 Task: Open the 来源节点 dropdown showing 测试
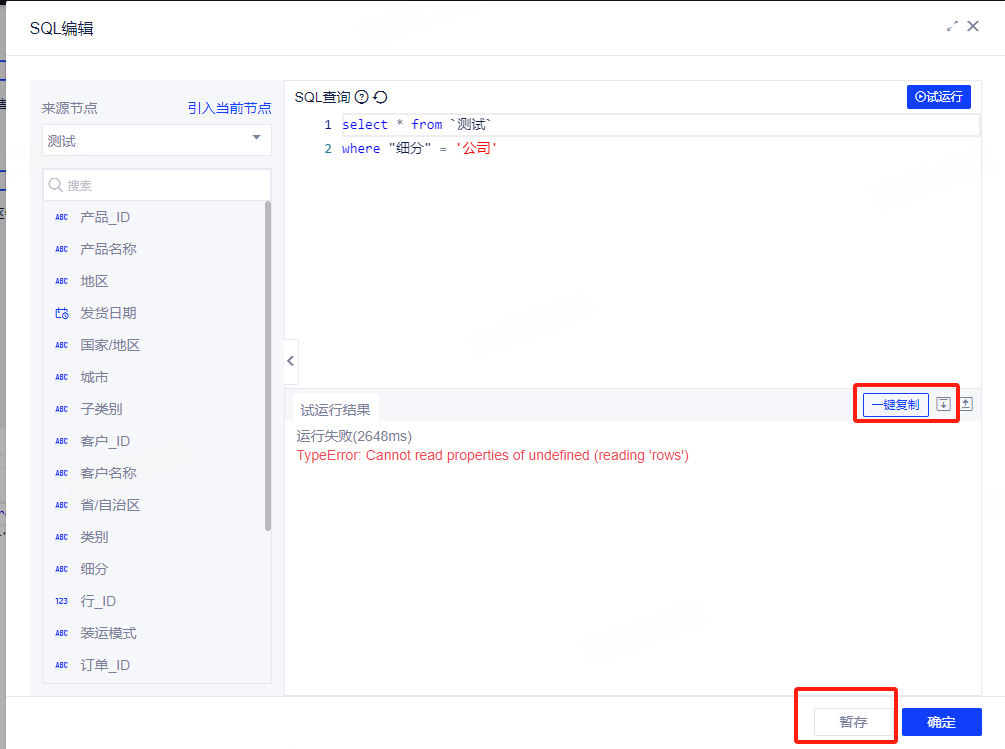pos(157,140)
